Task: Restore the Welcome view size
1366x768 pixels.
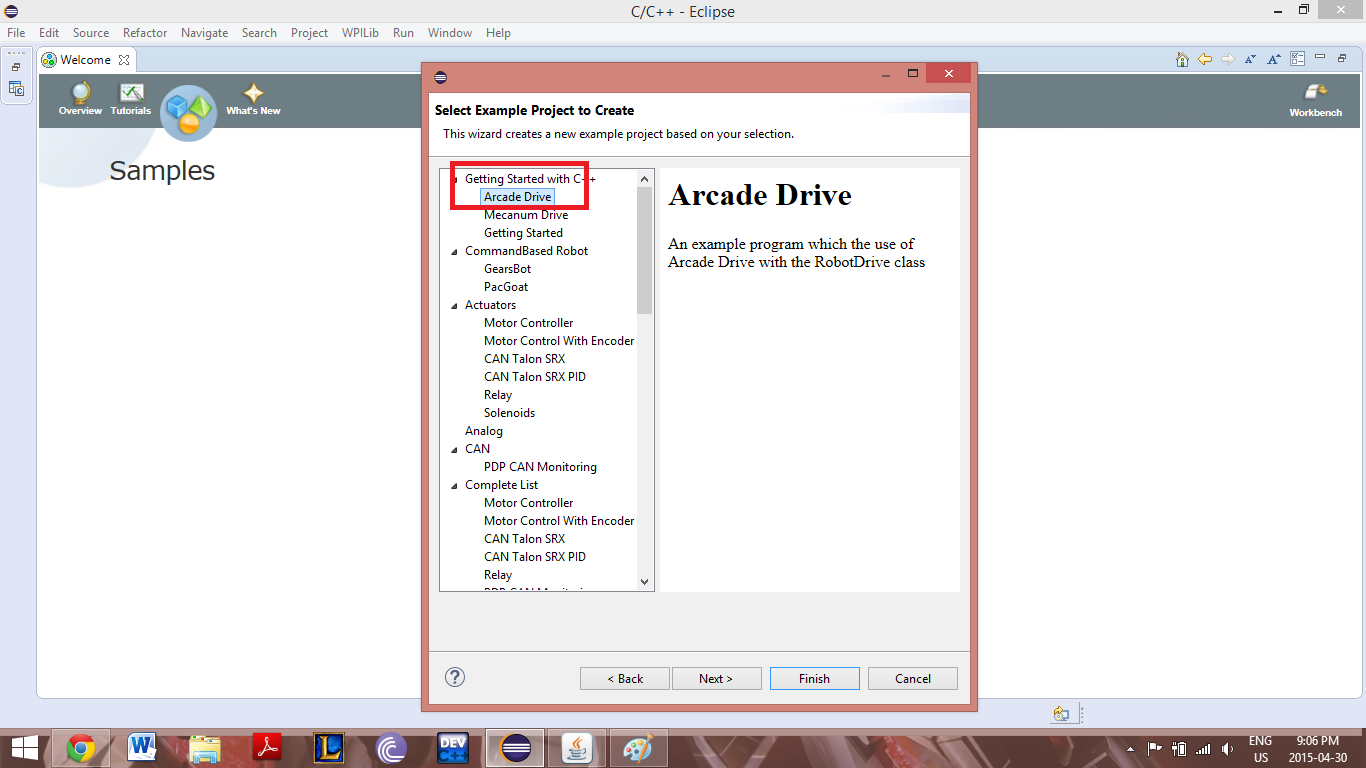Action: coord(1341,57)
